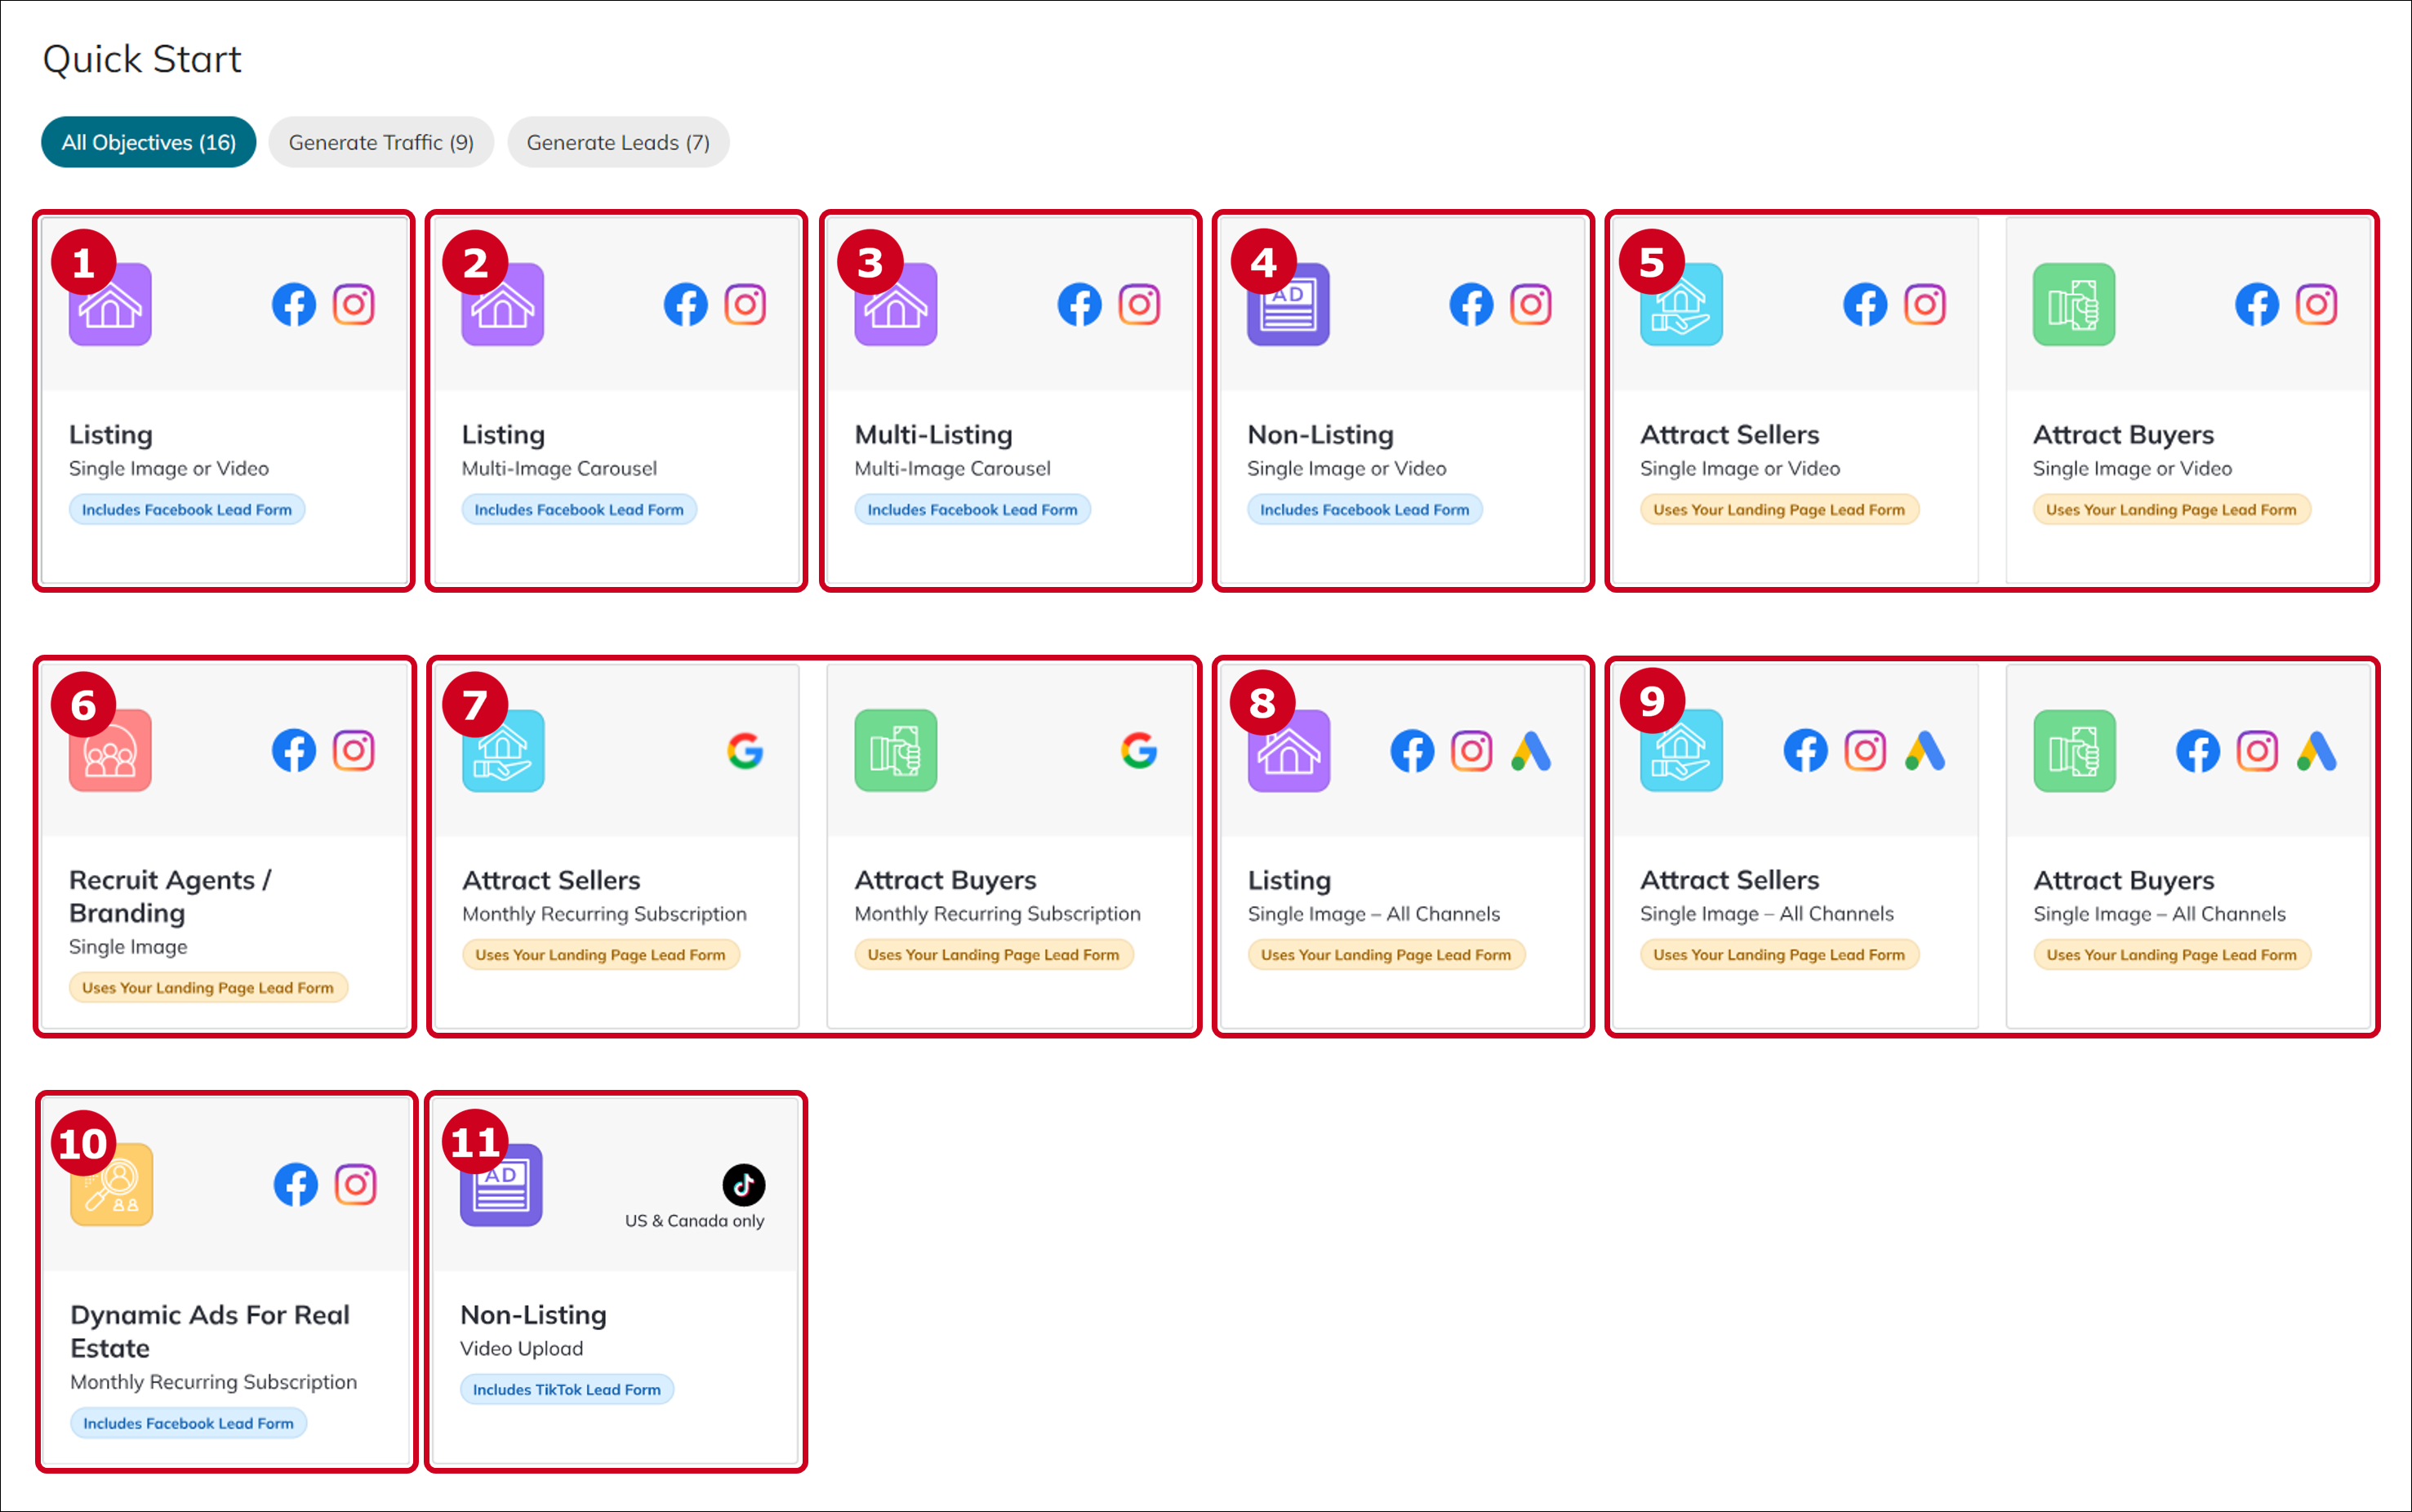The width and height of the screenshot is (2412, 1512).
Task: Open Dynamic Ads For Real Estate title
Action: click(210, 1331)
